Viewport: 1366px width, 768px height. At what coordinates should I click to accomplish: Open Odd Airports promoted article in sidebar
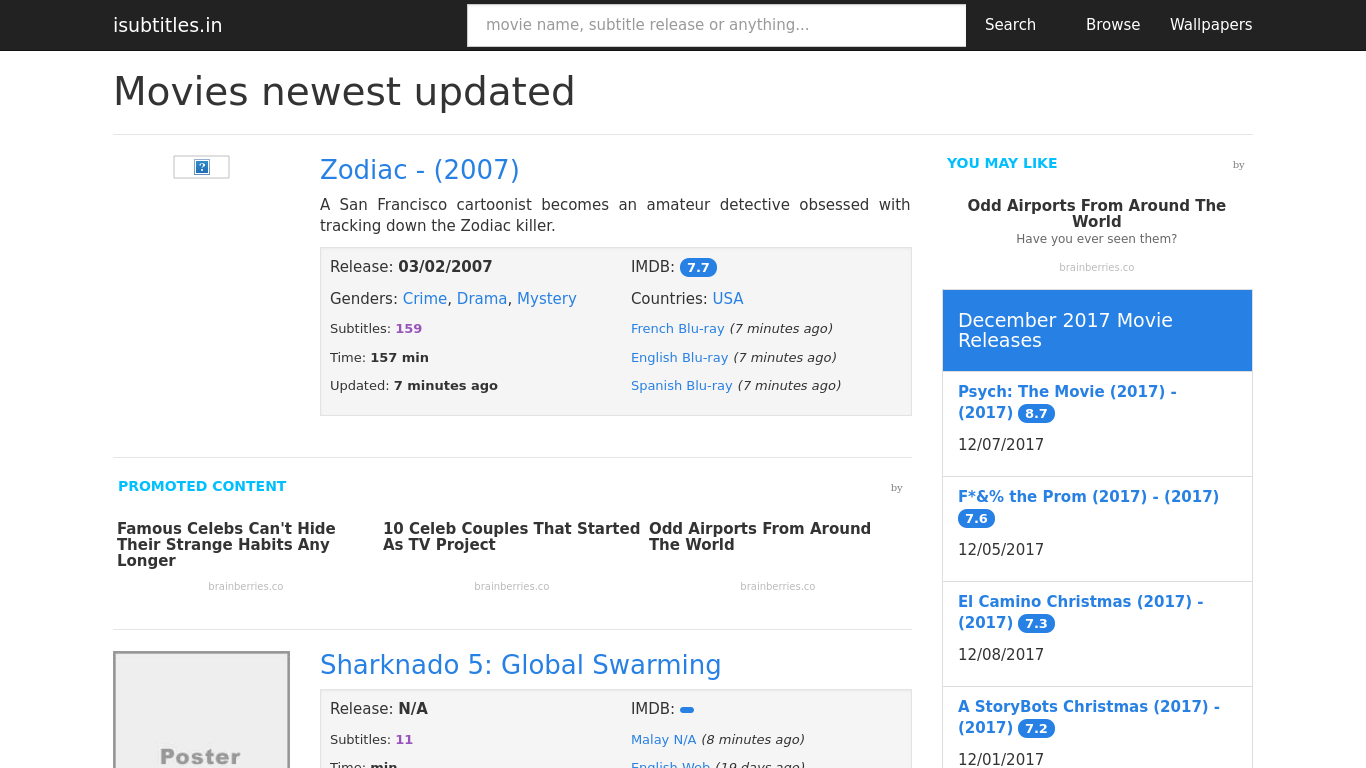tap(1097, 214)
